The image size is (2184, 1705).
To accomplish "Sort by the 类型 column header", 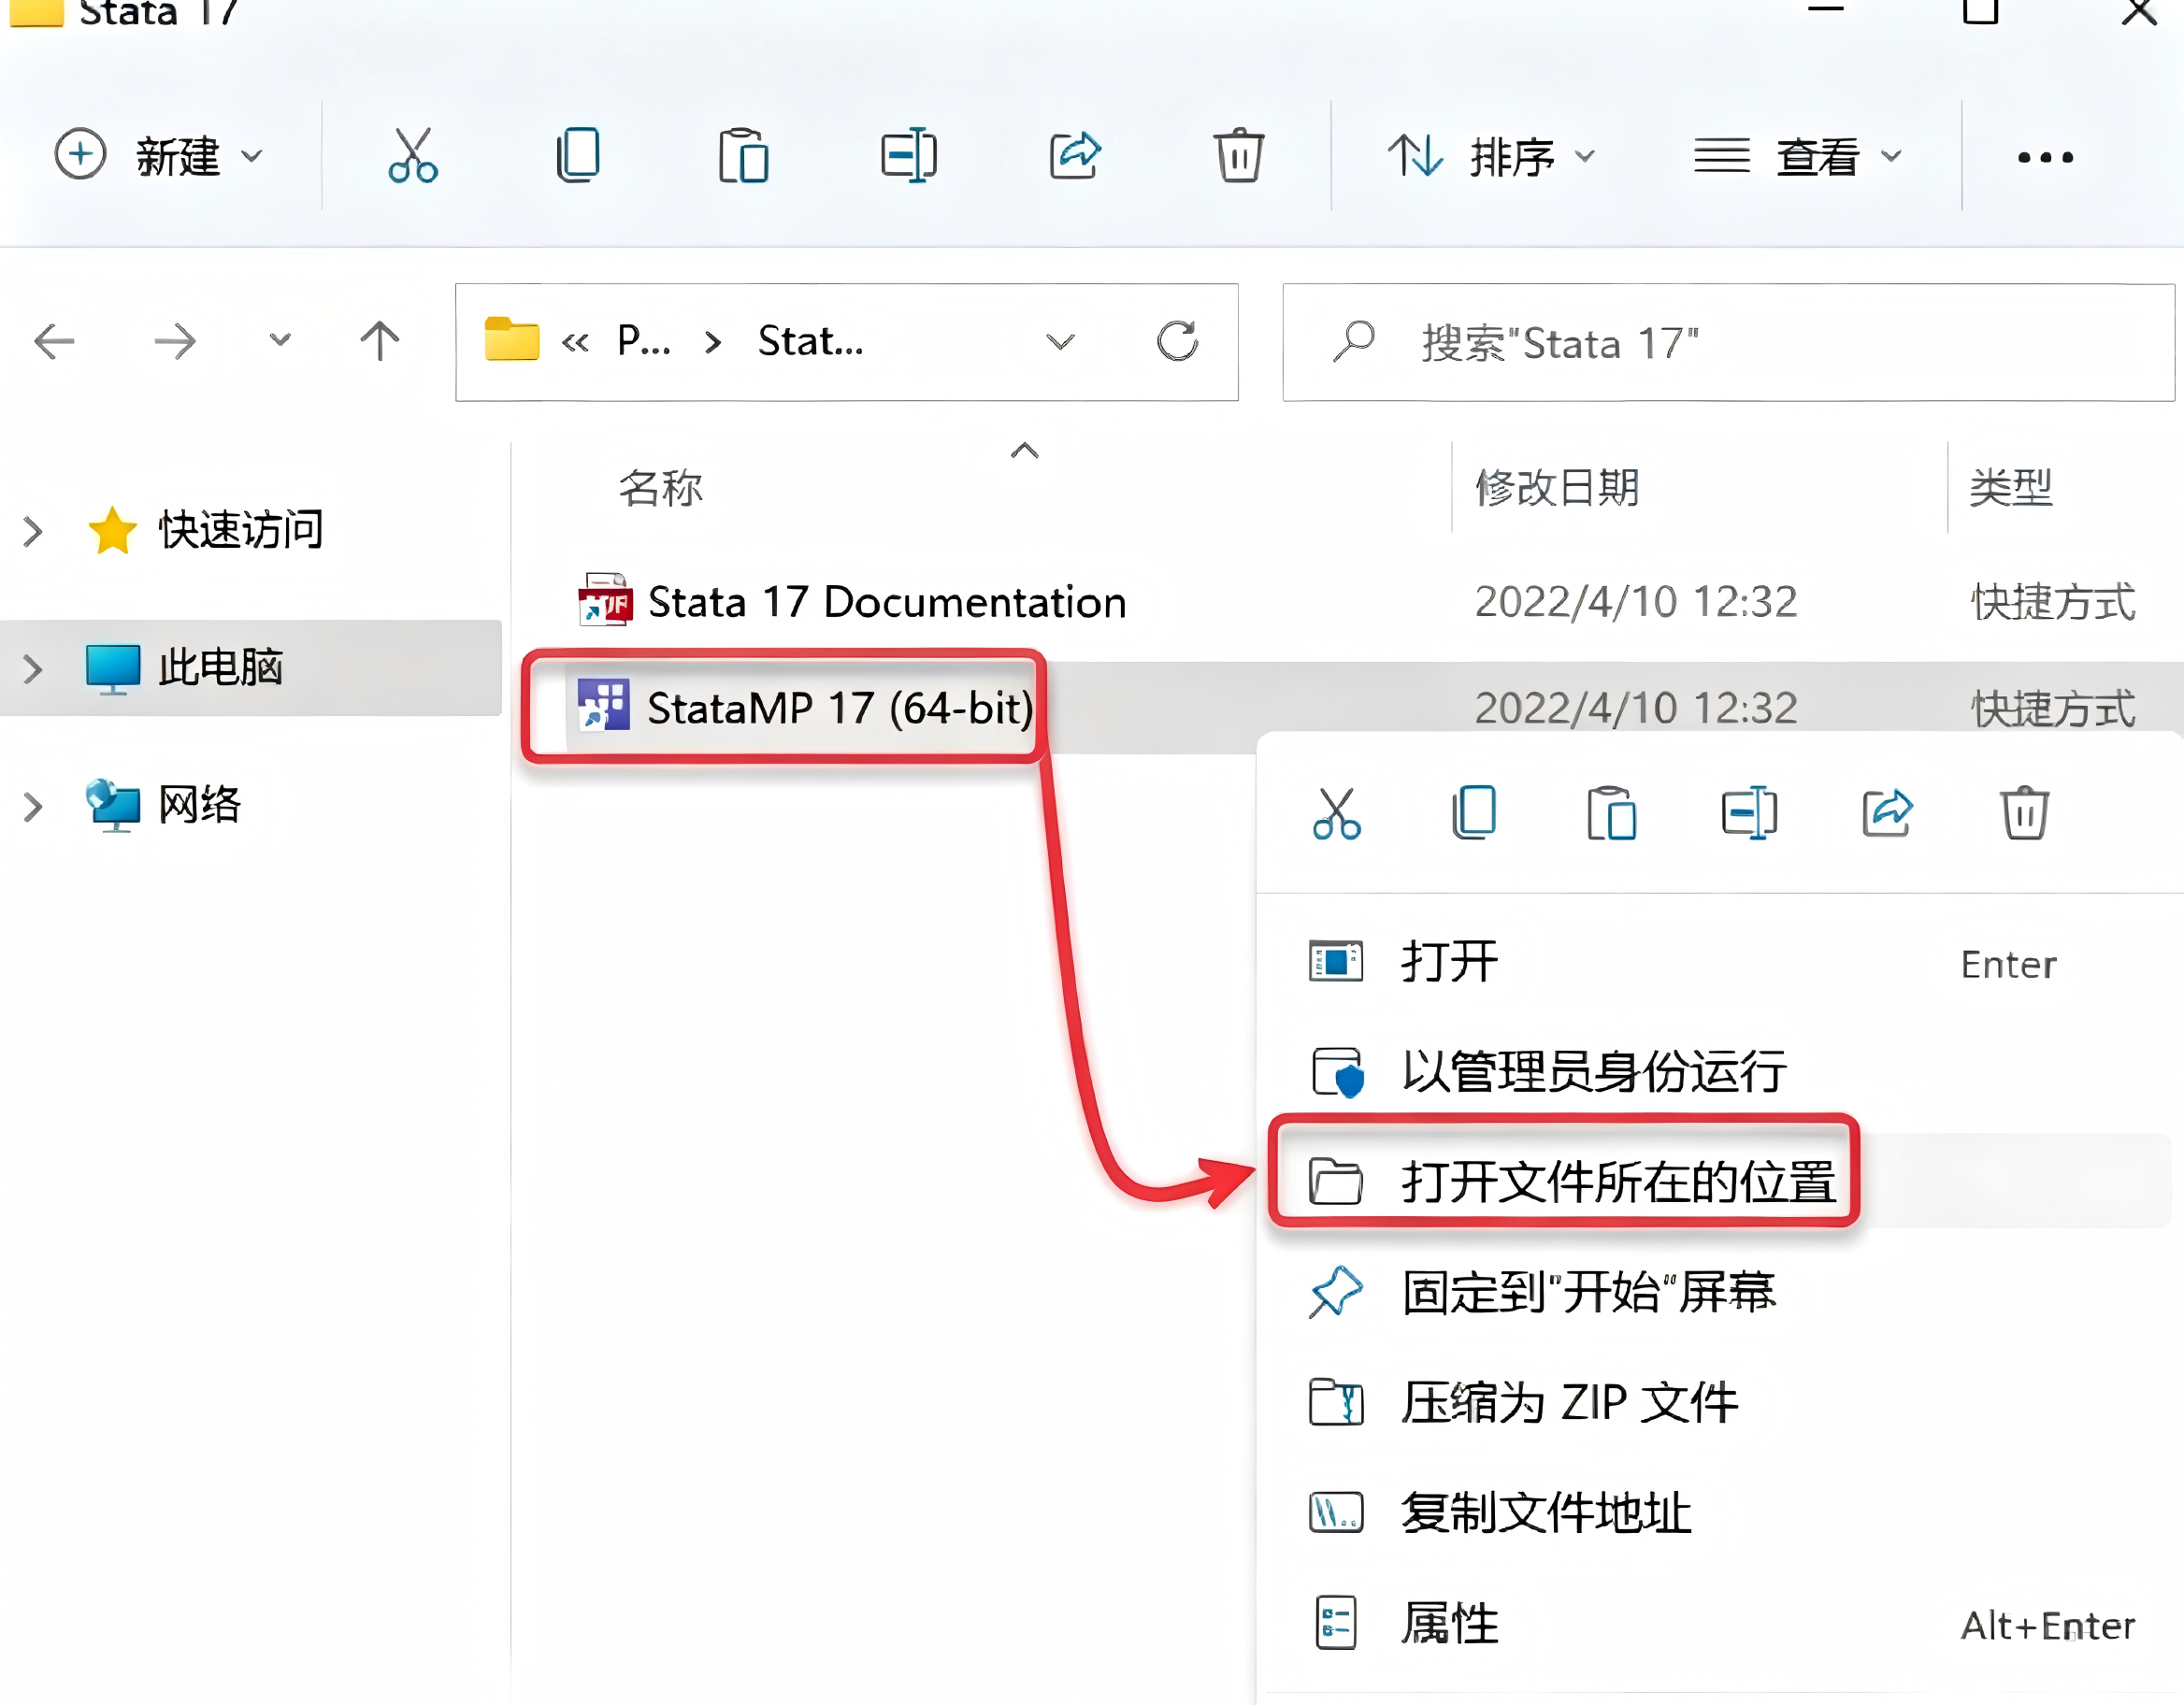I will (2011, 488).
